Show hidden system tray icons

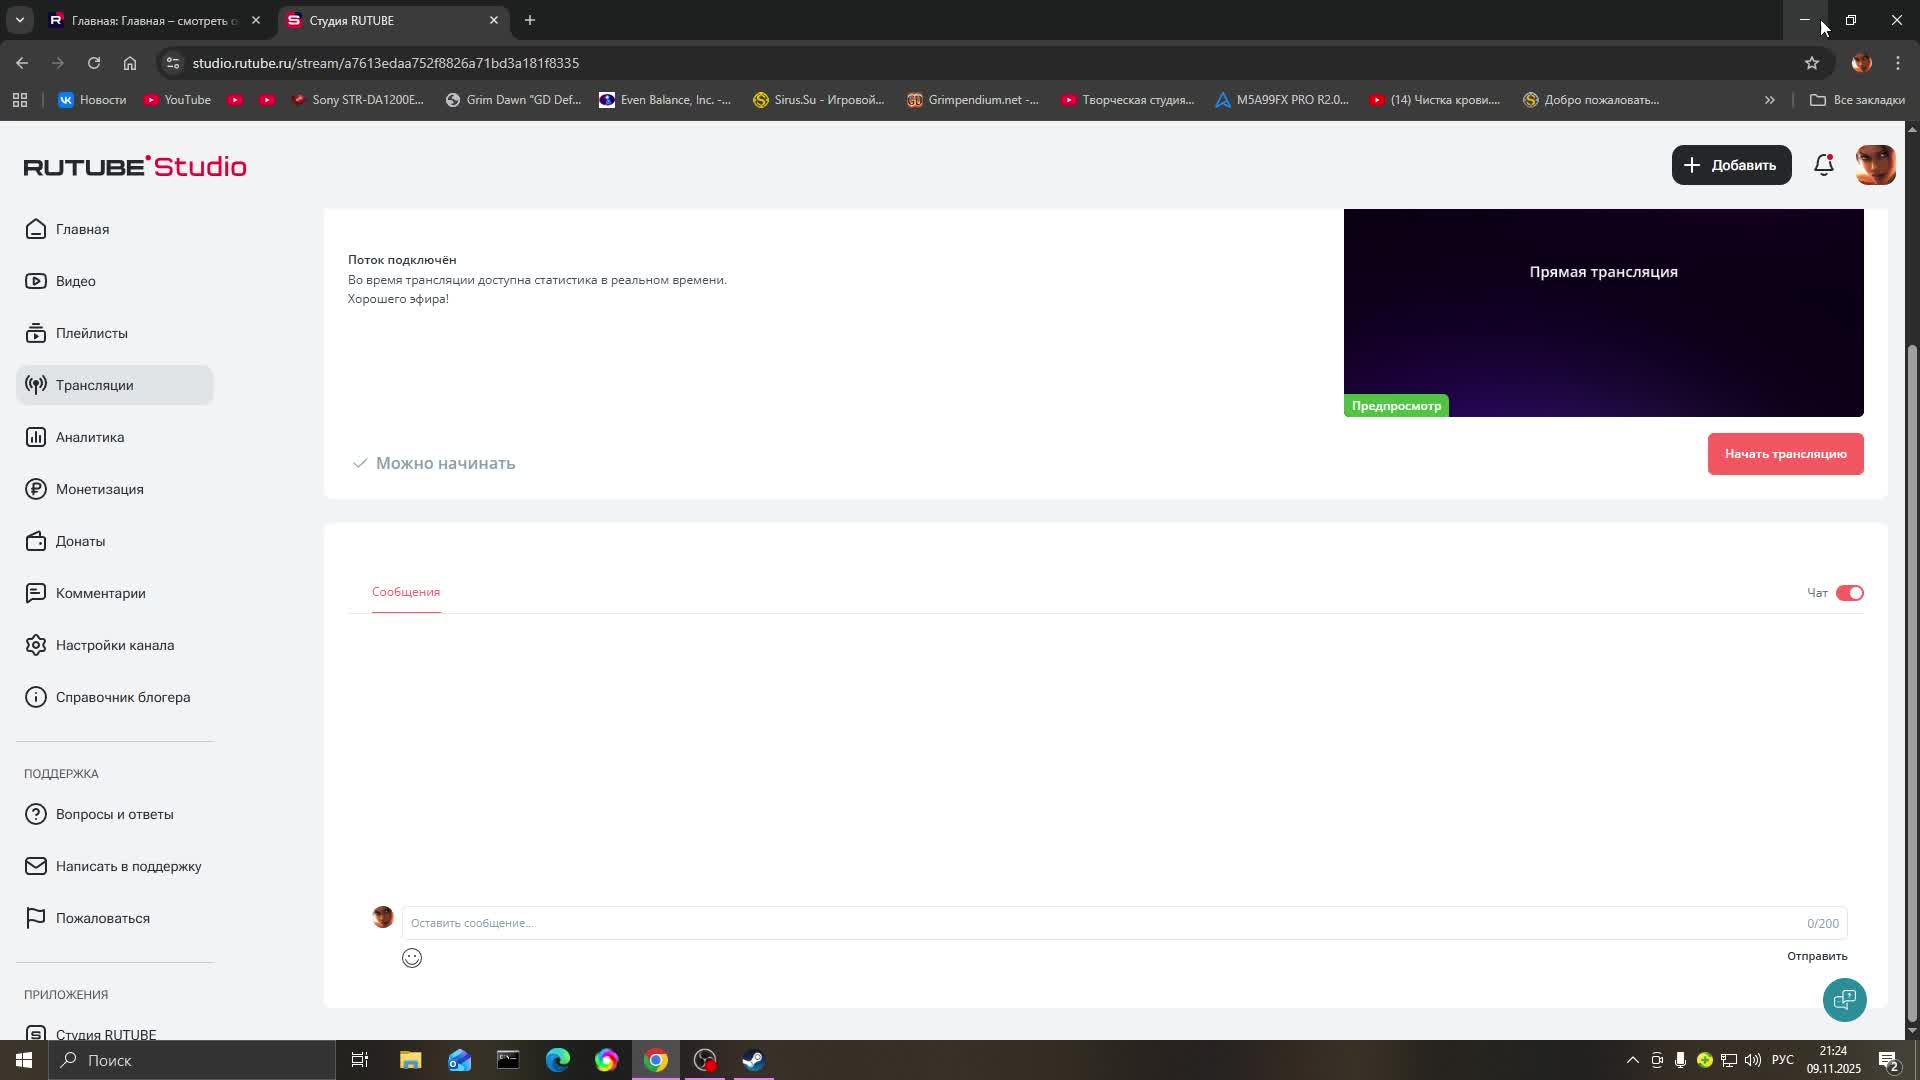[x=1632, y=1060]
